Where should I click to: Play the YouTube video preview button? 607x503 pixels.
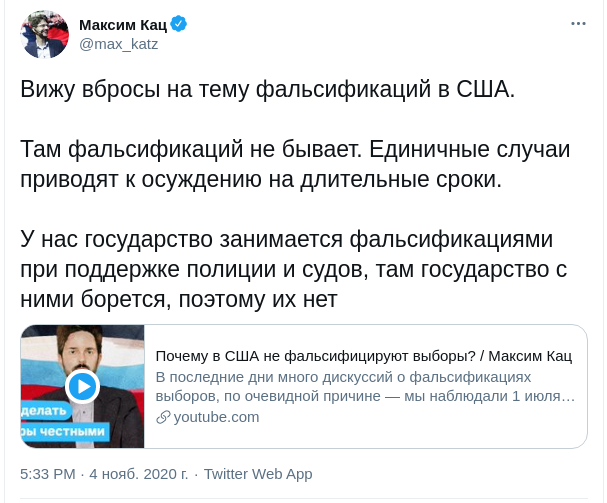(82, 386)
